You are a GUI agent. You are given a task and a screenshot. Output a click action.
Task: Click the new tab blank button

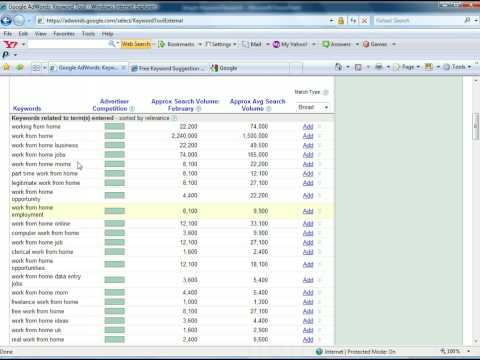296,68
